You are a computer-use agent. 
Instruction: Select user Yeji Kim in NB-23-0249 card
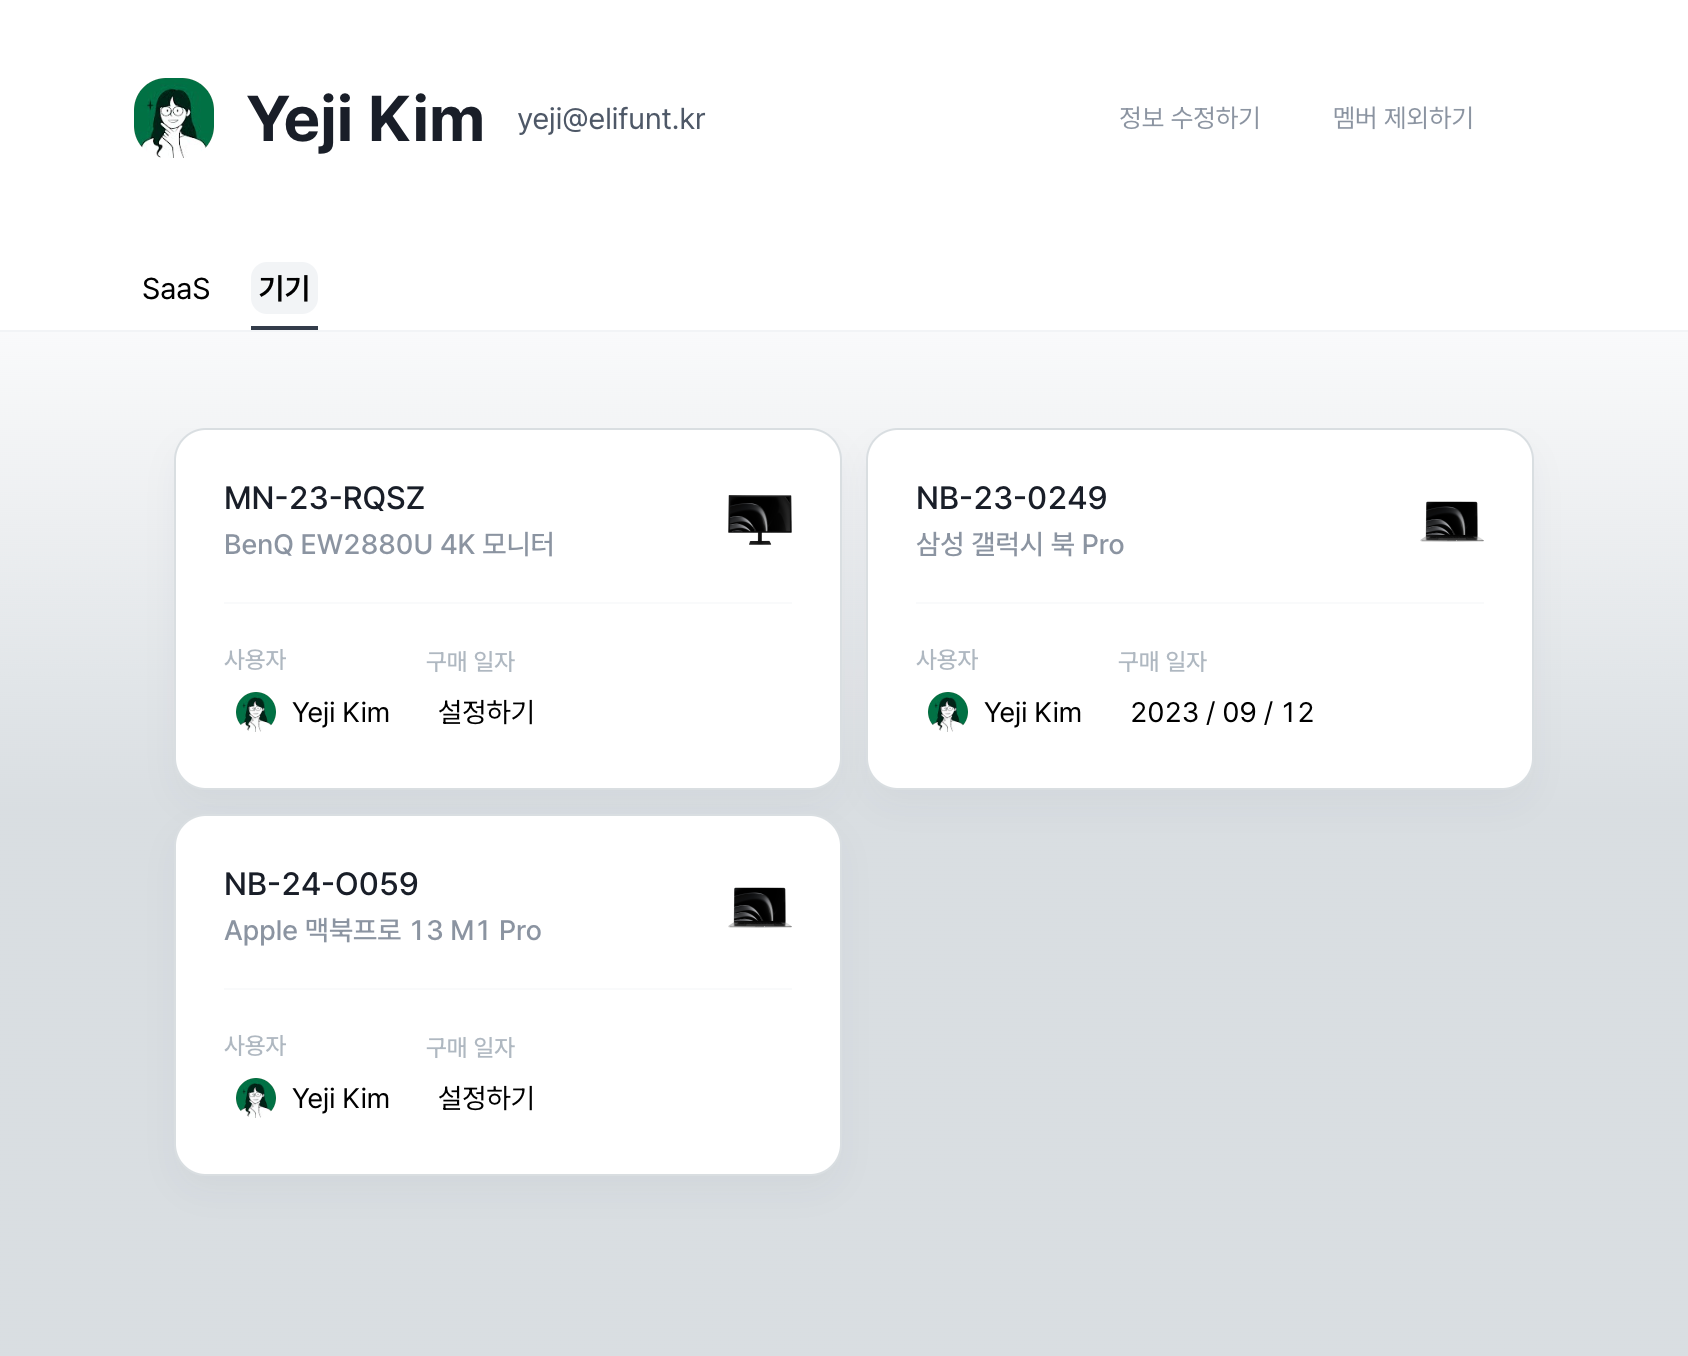[x=1033, y=712]
